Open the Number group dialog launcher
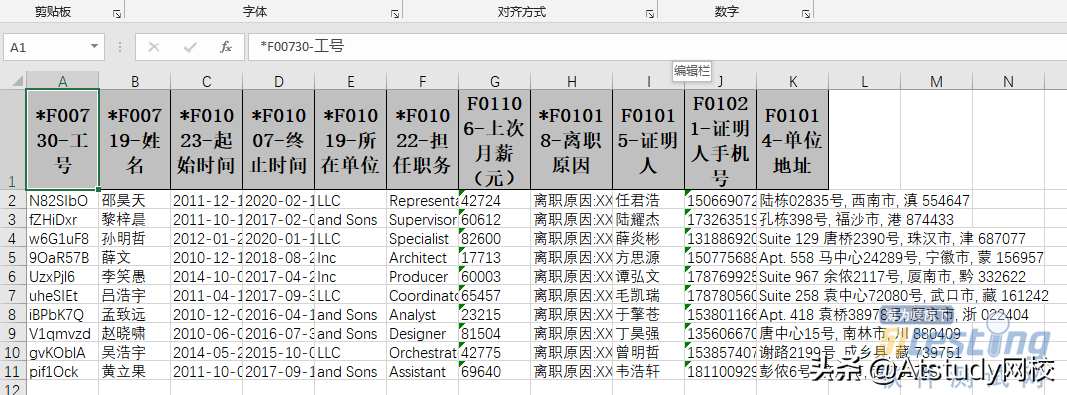 [806, 13]
